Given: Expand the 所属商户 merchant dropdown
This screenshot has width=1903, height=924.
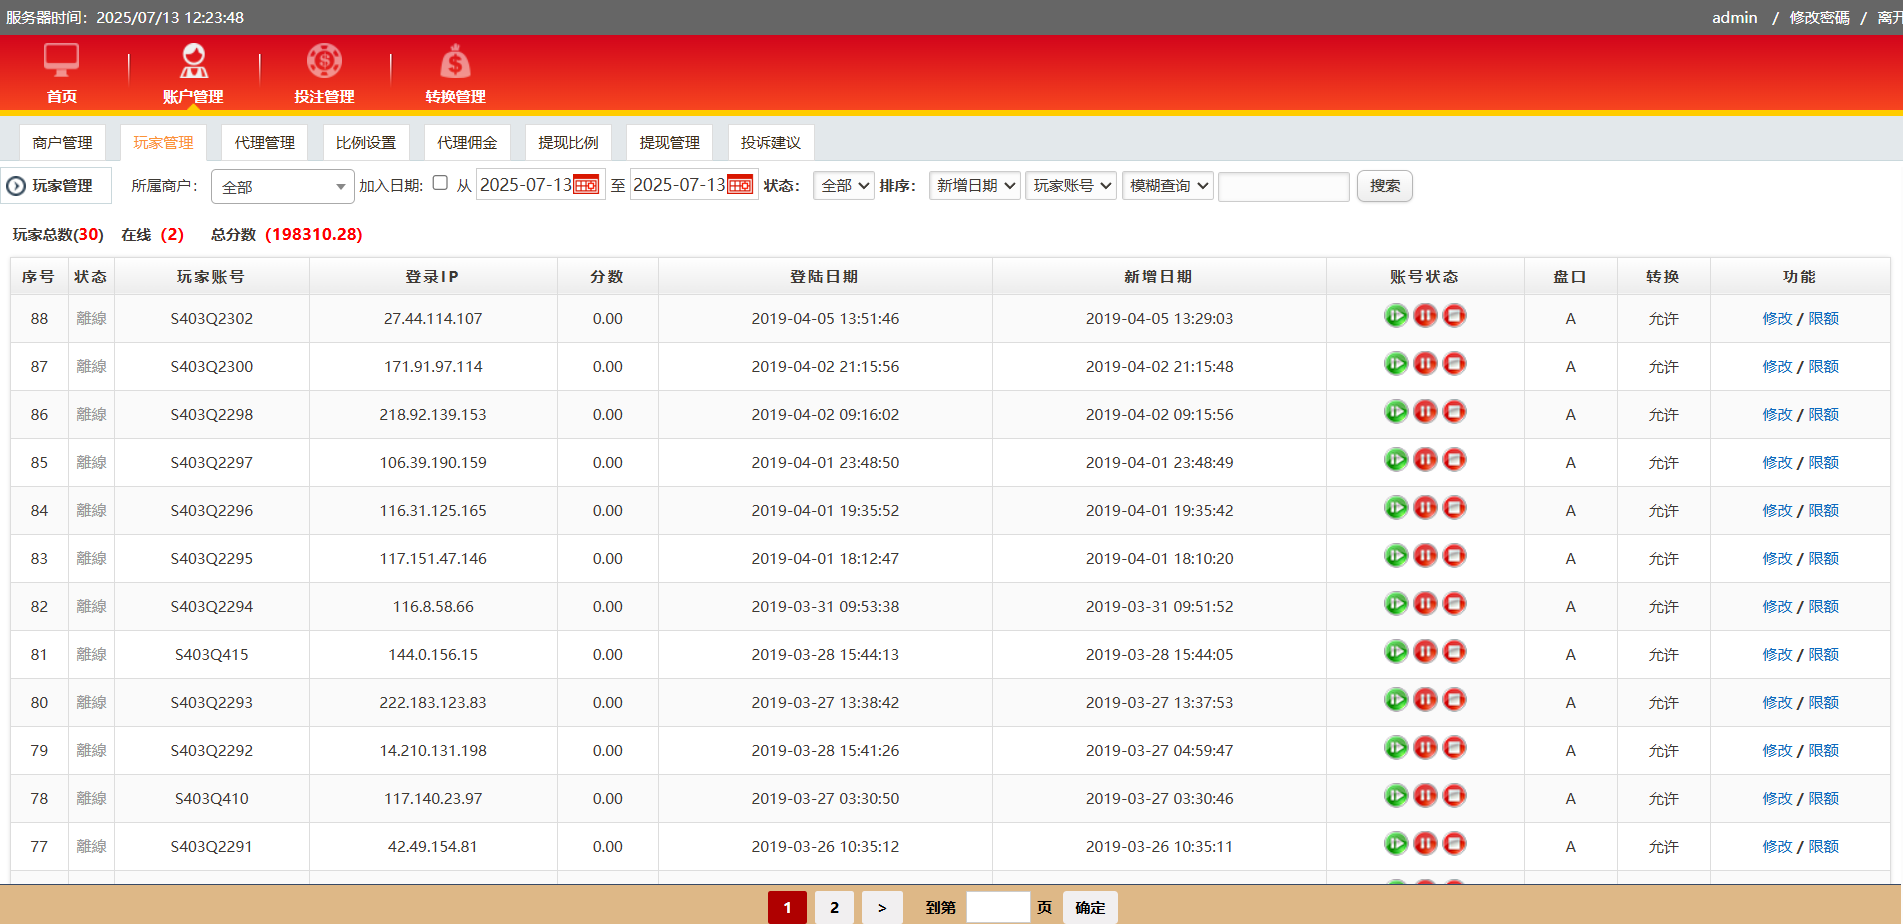Looking at the screenshot, I should coord(282,187).
